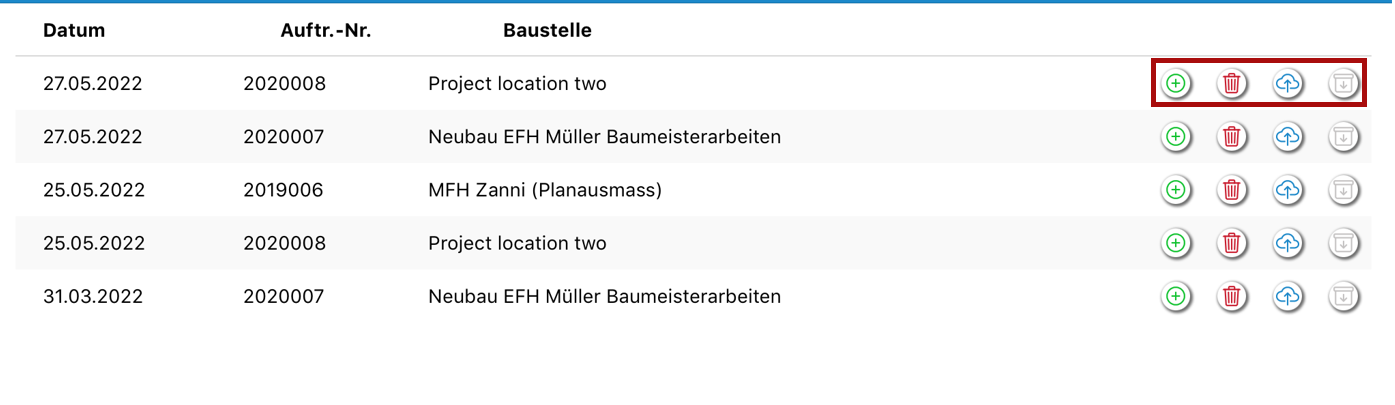Click green plus icon for 27.05.2022 Neubau EFH Müller
This screenshot has width=1395, height=405.
click(1176, 137)
